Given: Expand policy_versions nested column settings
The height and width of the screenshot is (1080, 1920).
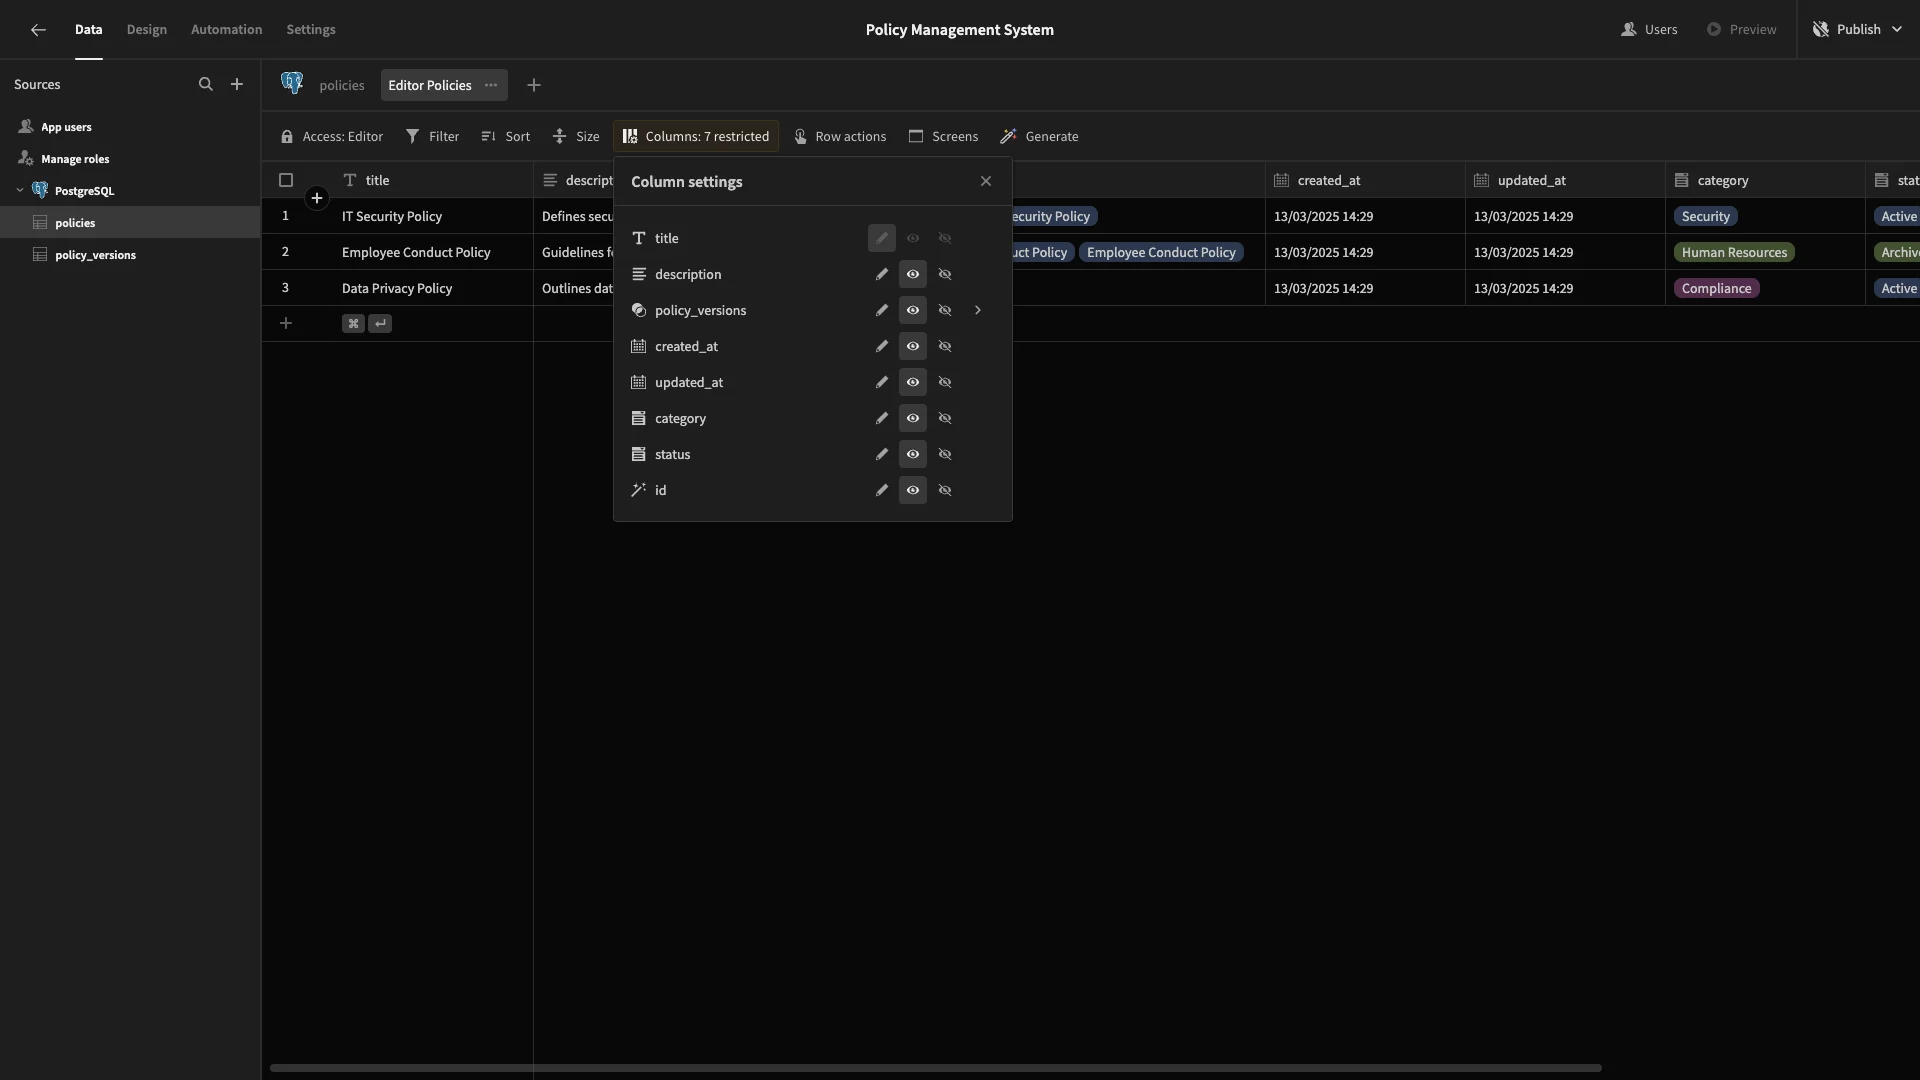Looking at the screenshot, I should pos(978,310).
